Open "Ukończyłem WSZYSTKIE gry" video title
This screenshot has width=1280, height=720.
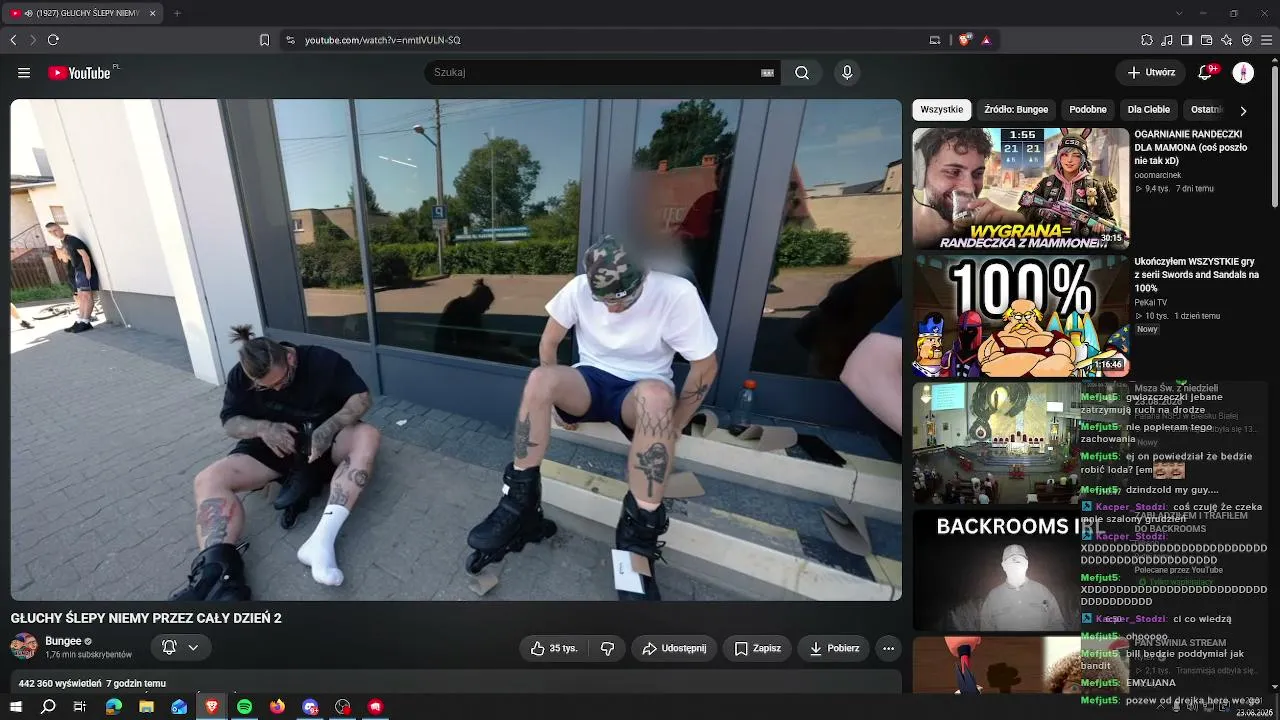(1197, 275)
